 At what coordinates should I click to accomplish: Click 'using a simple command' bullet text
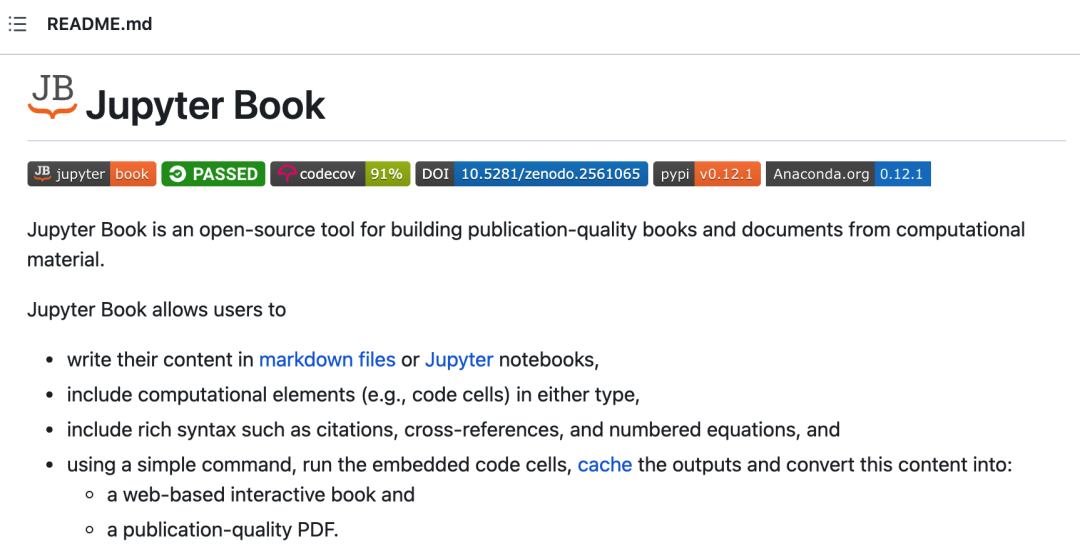click(x=539, y=464)
